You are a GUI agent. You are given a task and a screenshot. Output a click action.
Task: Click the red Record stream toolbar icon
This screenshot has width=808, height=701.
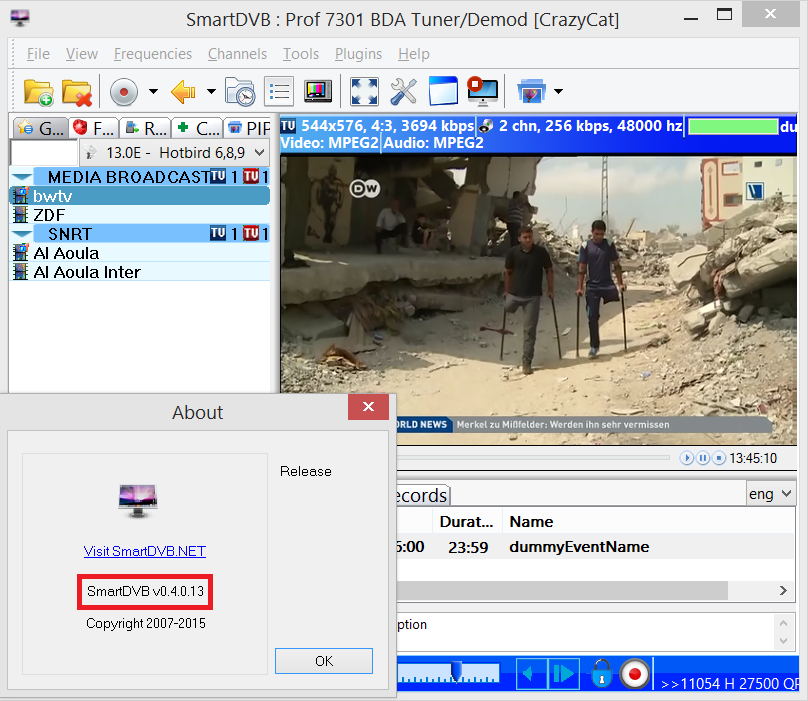click(122, 91)
